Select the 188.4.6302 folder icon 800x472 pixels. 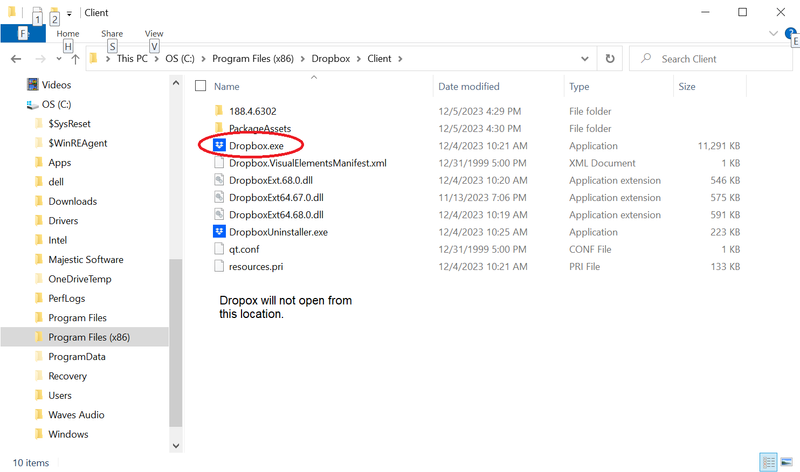point(221,111)
